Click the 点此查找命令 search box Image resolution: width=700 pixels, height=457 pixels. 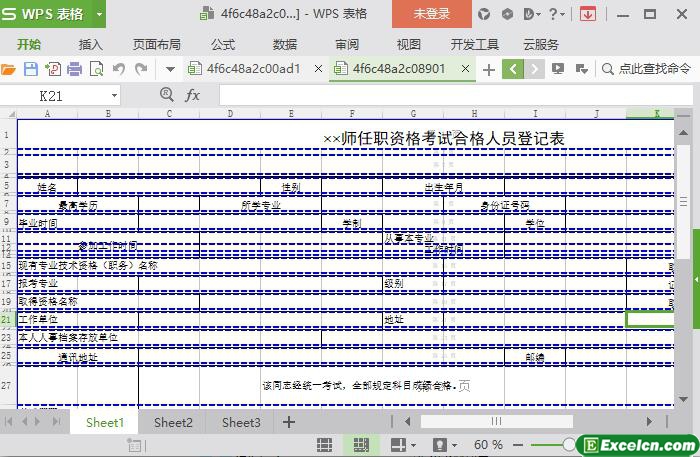click(x=647, y=69)
